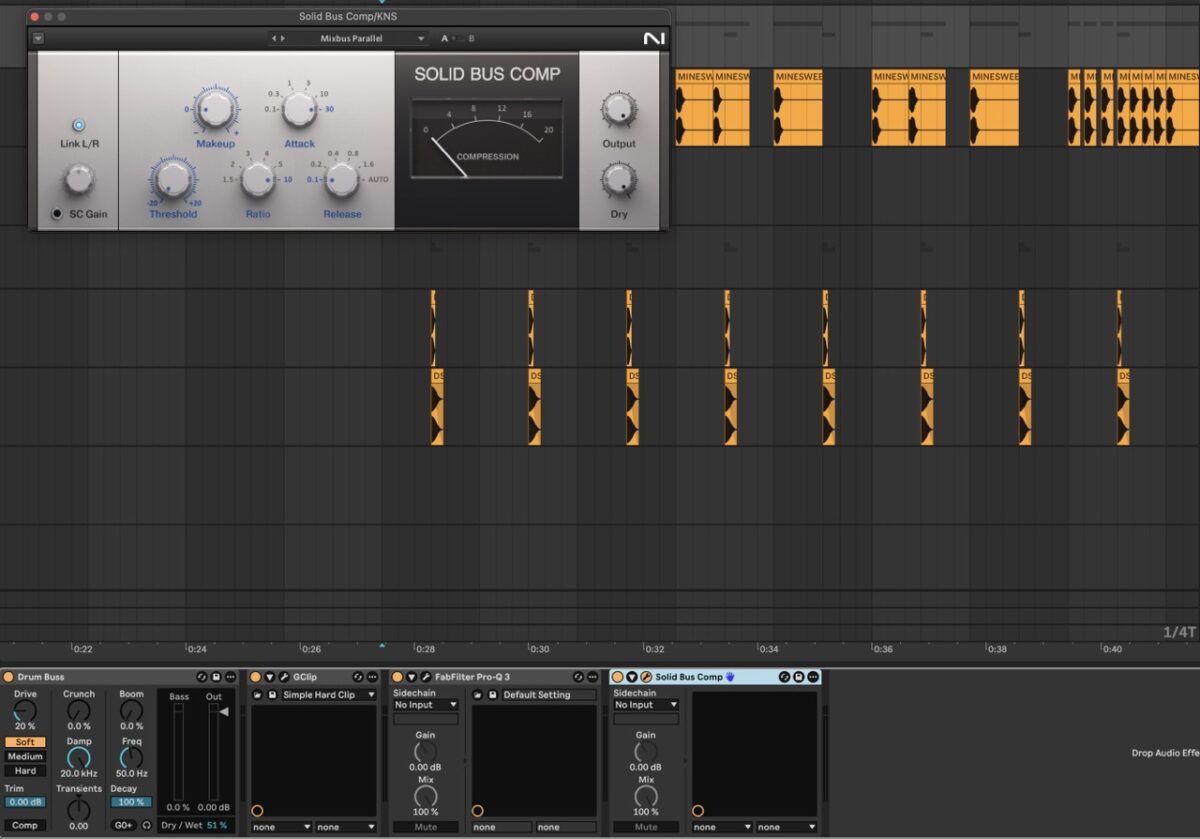This screenshot has width=1200, height=839.
Task: Open the Solid Bus Comp plugin window via wrench icon
Action: click(x=646, y=677)
